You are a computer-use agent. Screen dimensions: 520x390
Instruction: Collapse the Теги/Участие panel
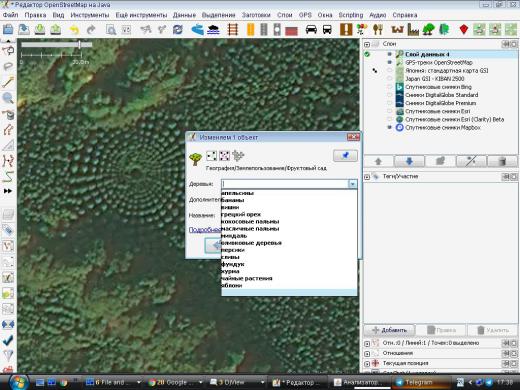[367, 177]
